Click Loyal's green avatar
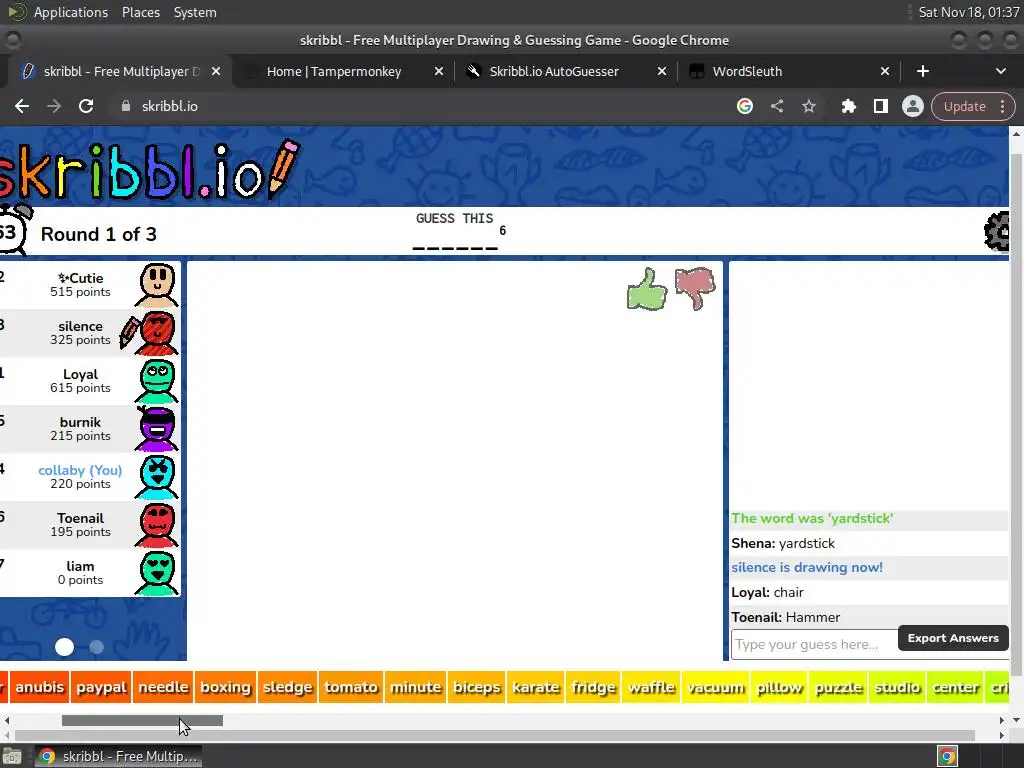Viewport: 1024px width, 768px height. pos(157,381)
